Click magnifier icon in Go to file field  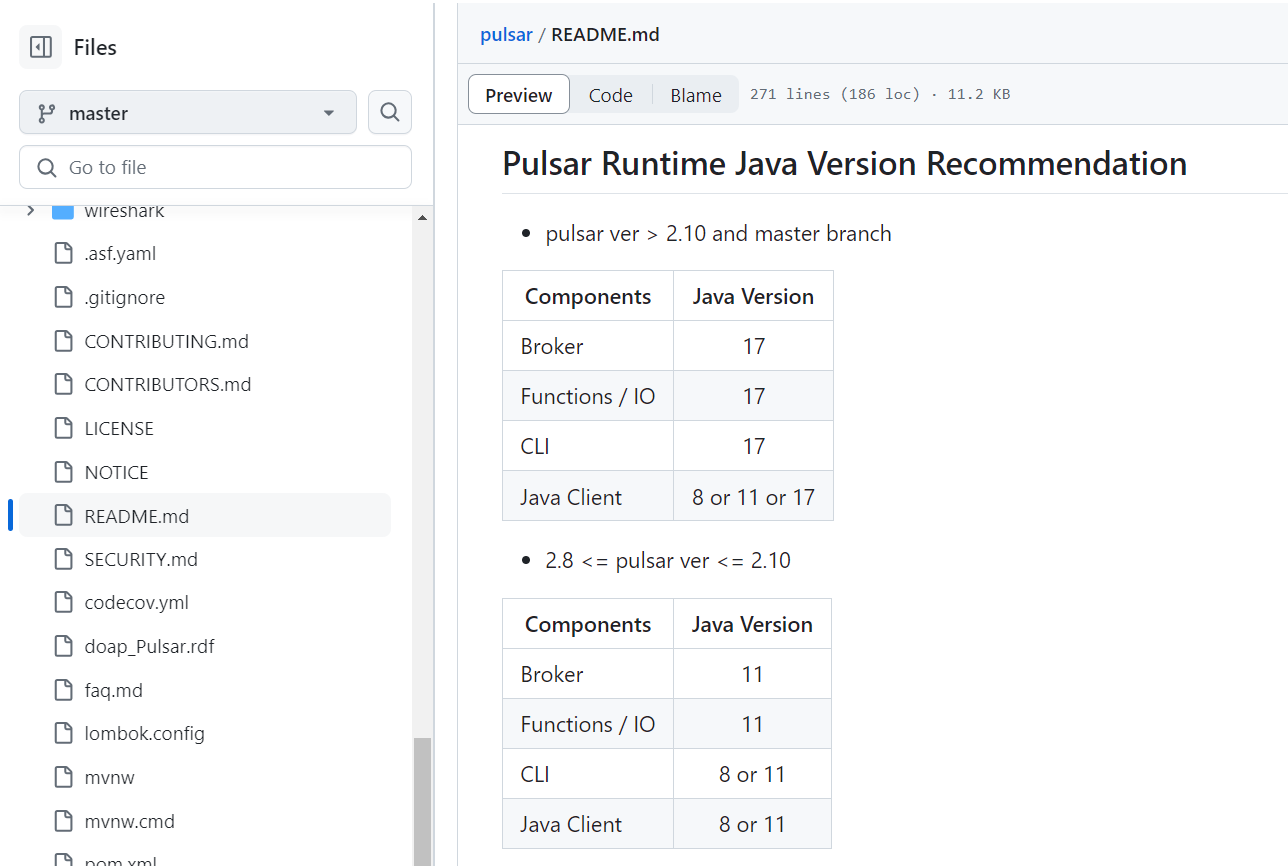point(46,168)
